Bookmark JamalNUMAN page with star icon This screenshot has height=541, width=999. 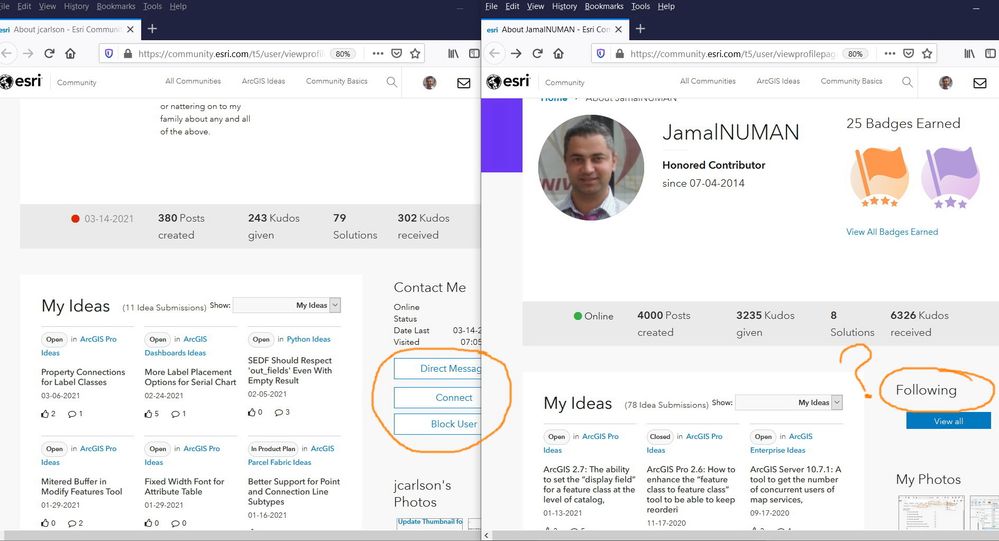[x=927, y=54]
